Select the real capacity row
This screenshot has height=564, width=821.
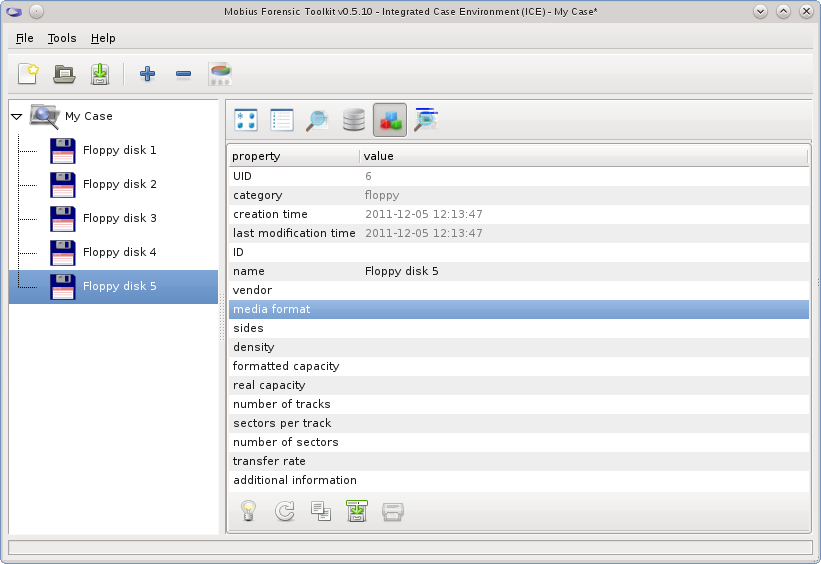[x=519, y=385]
